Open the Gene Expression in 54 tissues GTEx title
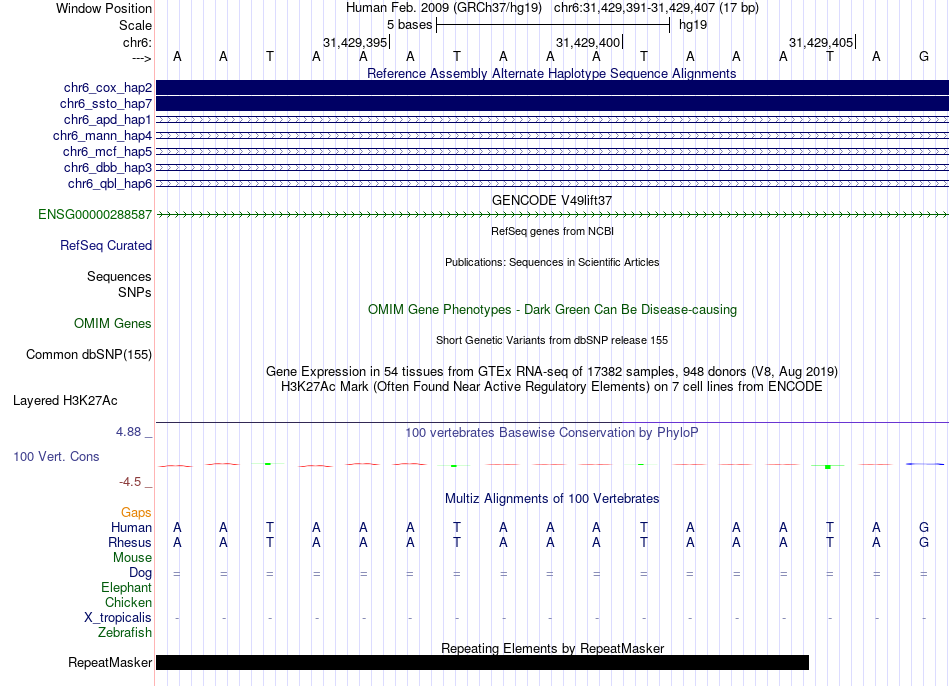 click(x=552, y=371)
